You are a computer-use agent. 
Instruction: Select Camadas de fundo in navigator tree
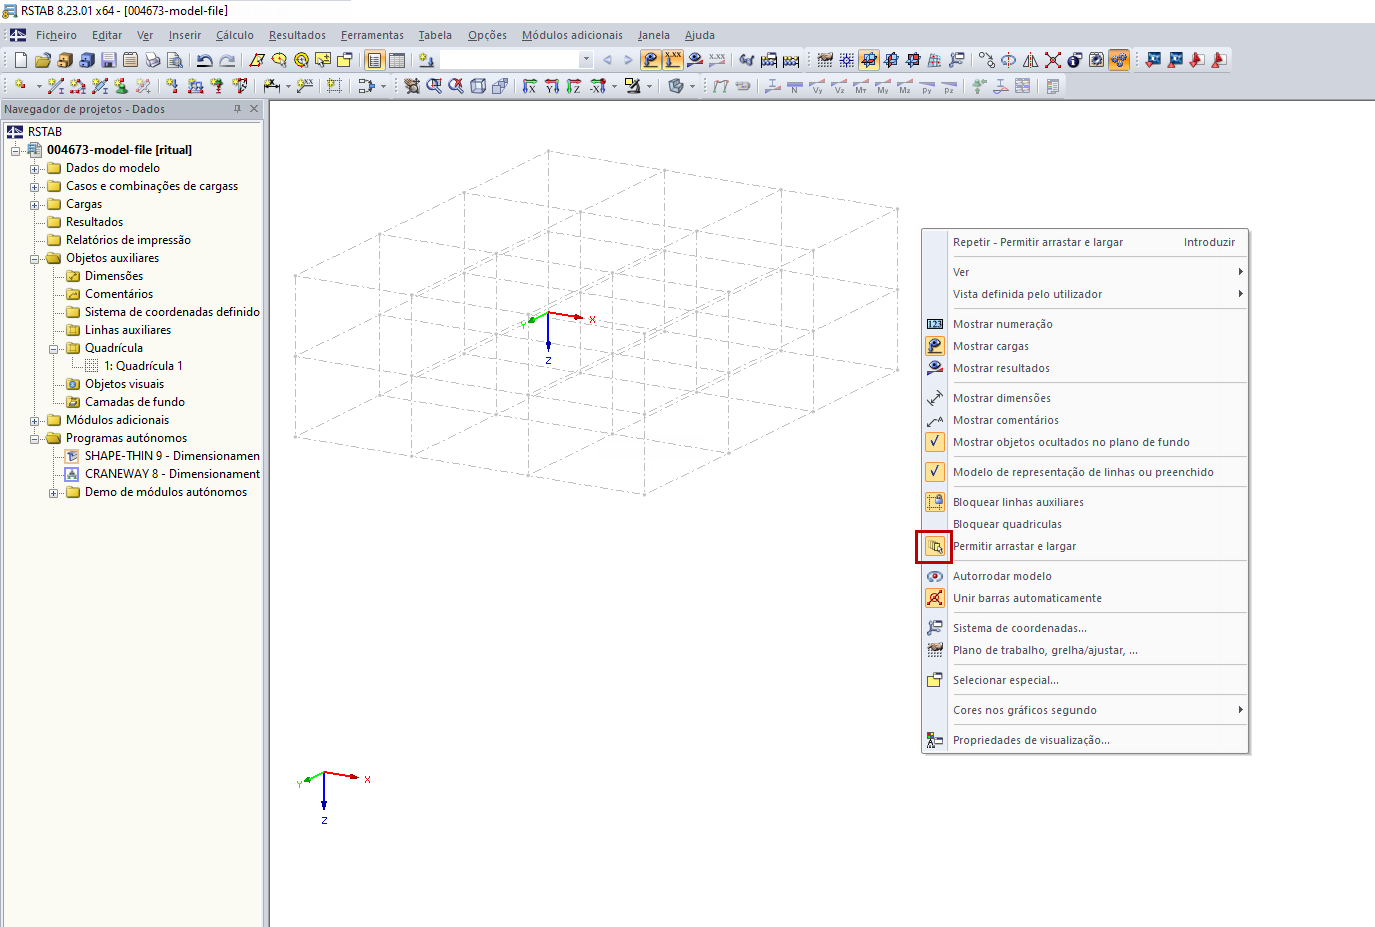[135, 402]
